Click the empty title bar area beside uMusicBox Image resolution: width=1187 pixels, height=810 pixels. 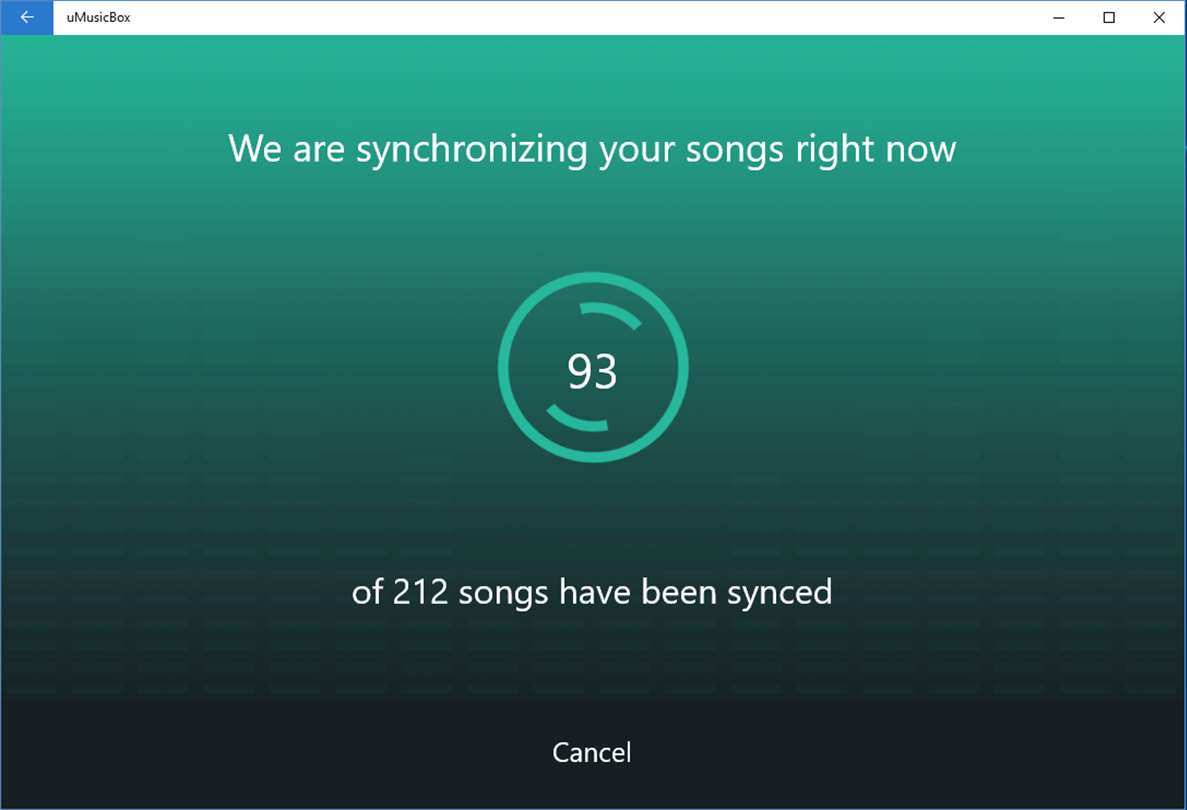tap(583, 17)
